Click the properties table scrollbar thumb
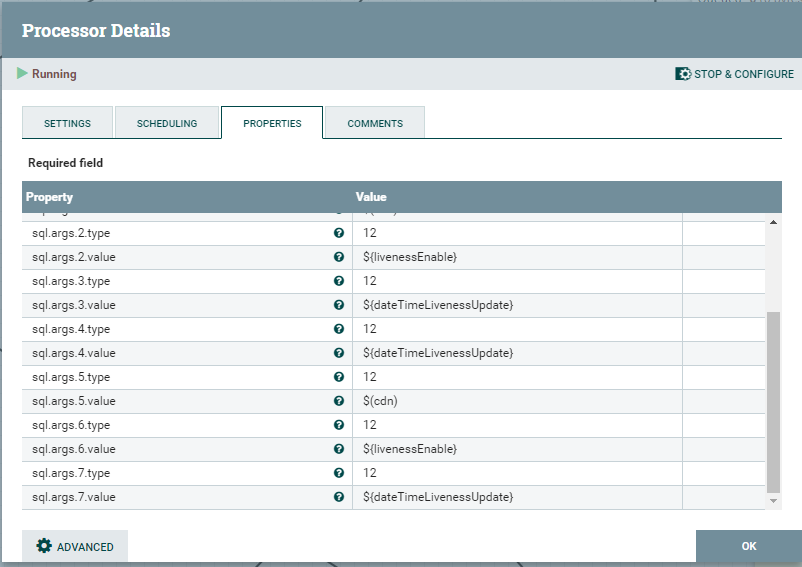 (x=773, y=400)
